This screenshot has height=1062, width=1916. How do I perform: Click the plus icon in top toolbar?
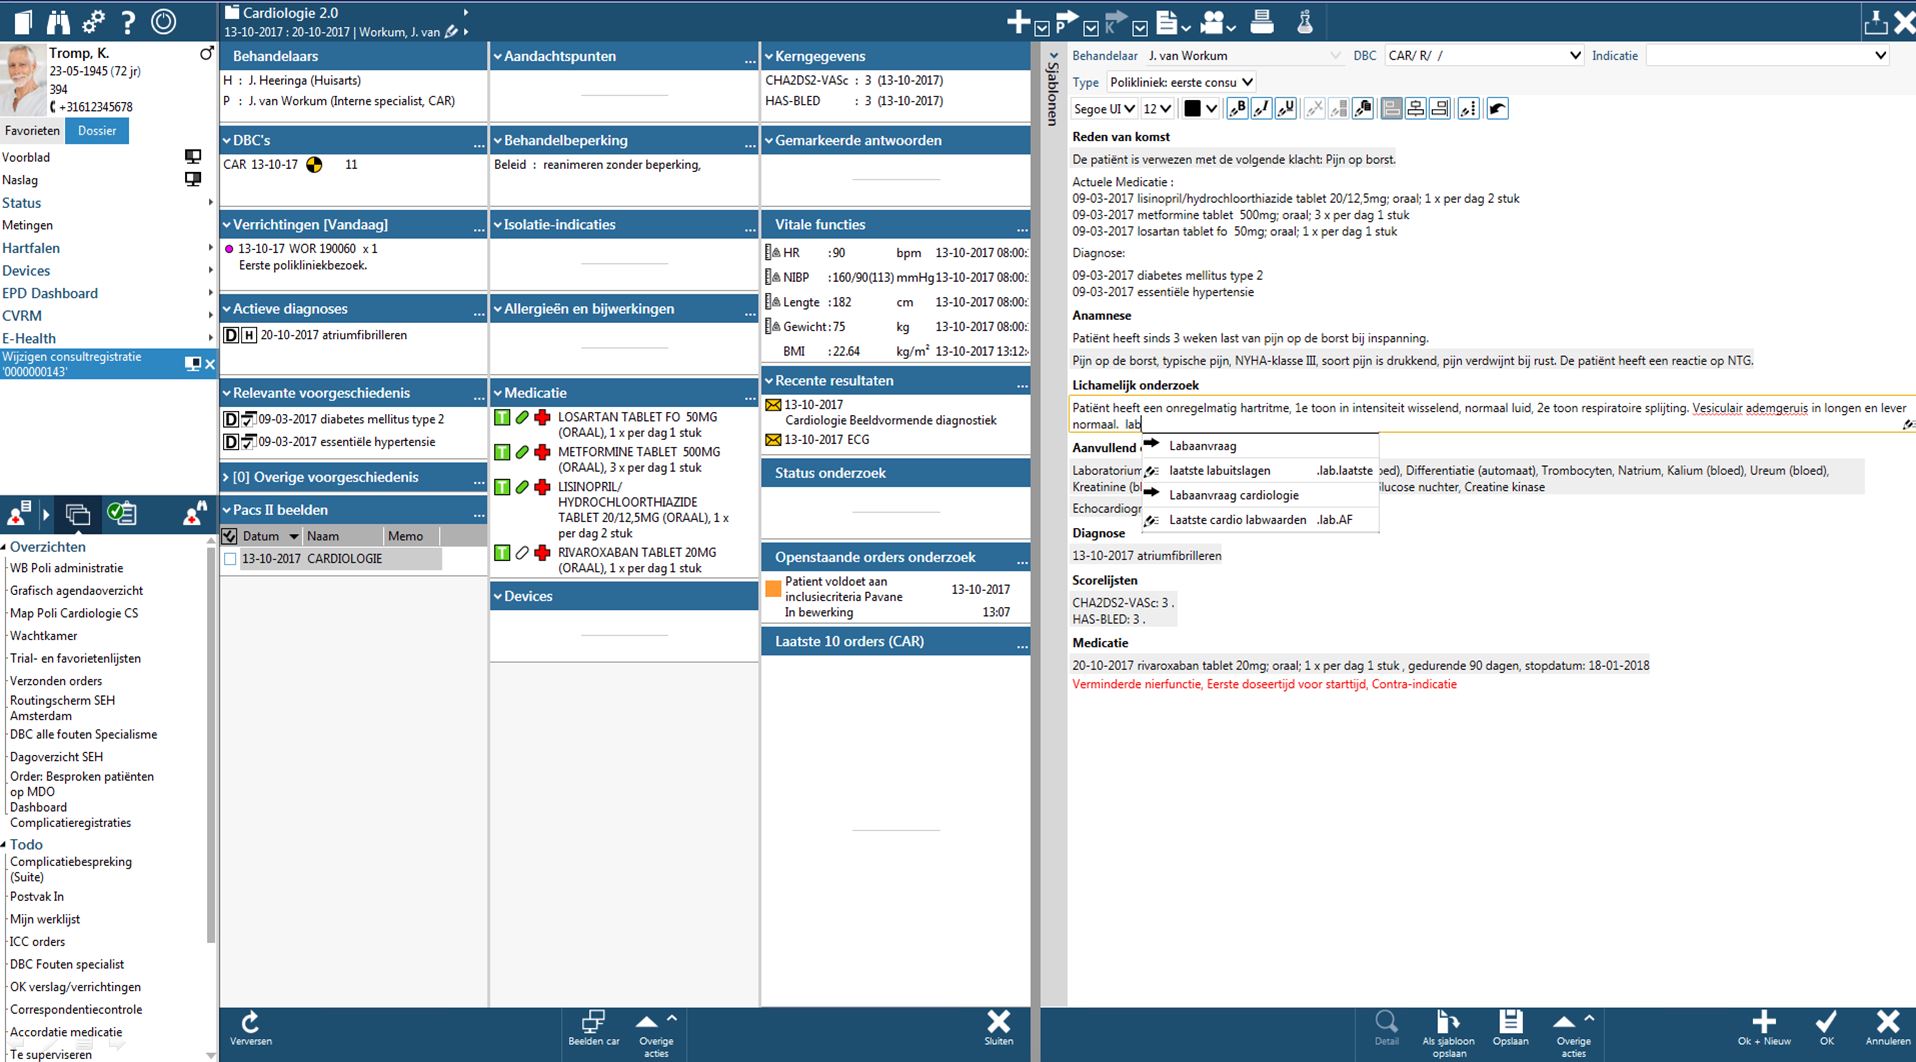(x=1018, y=21)
